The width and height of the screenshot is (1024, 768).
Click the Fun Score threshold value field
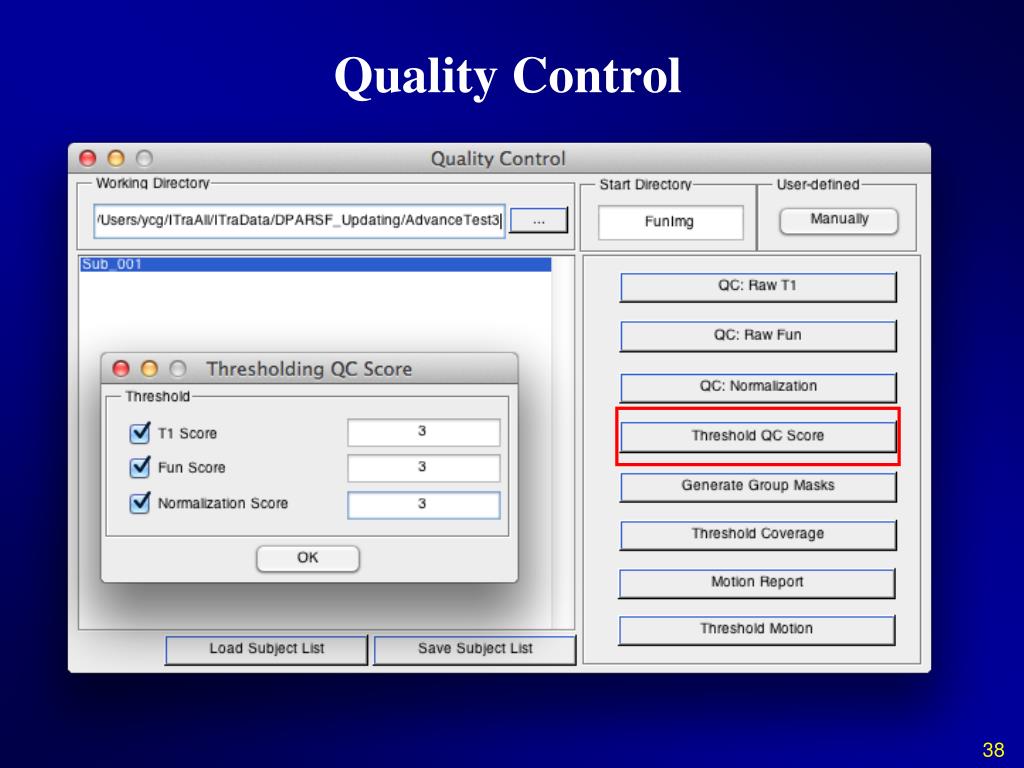(424, 468)
